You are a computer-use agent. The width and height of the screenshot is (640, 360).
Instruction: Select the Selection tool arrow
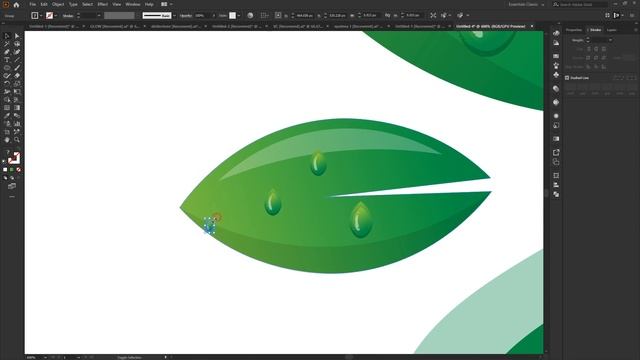click(7, 36)
